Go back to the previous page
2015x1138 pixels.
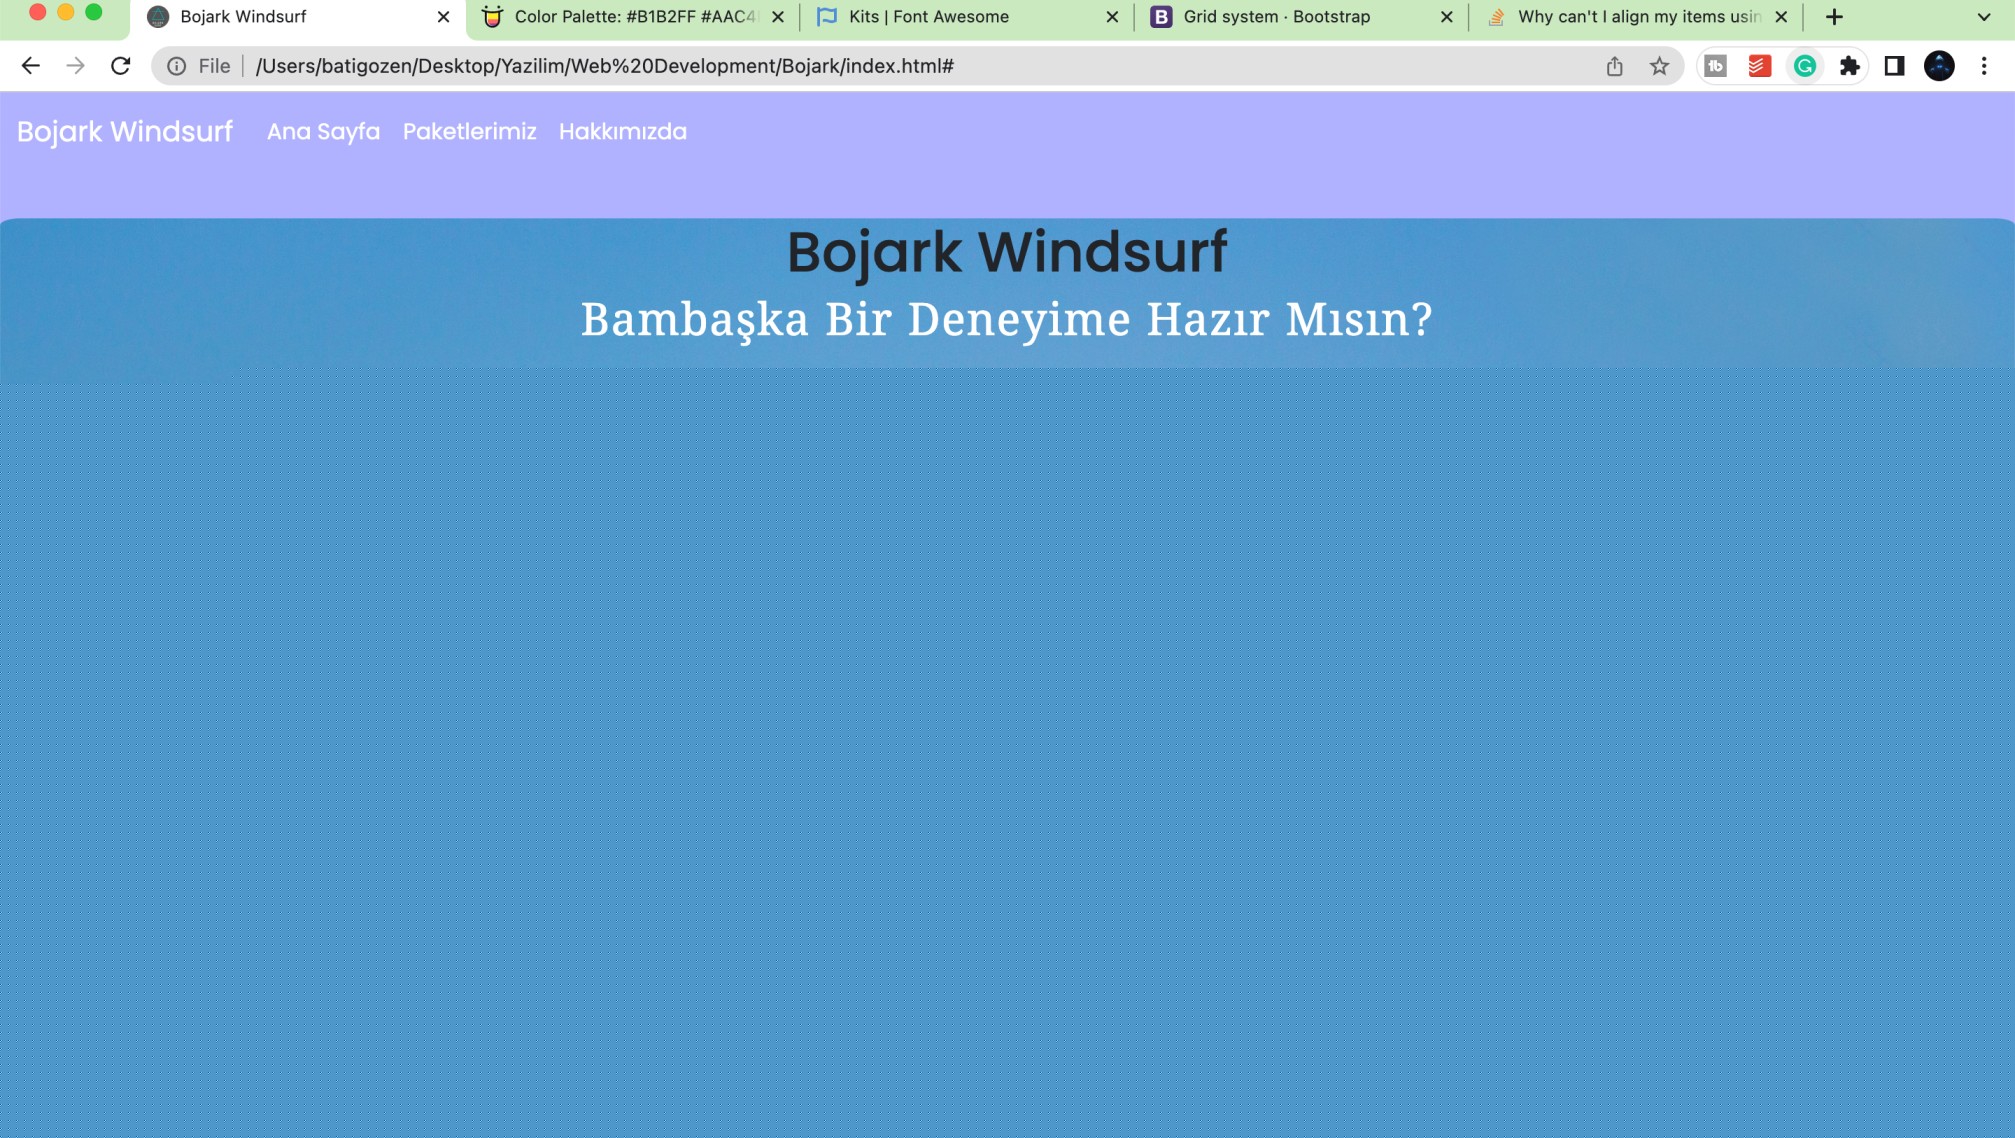pos(30,66)
